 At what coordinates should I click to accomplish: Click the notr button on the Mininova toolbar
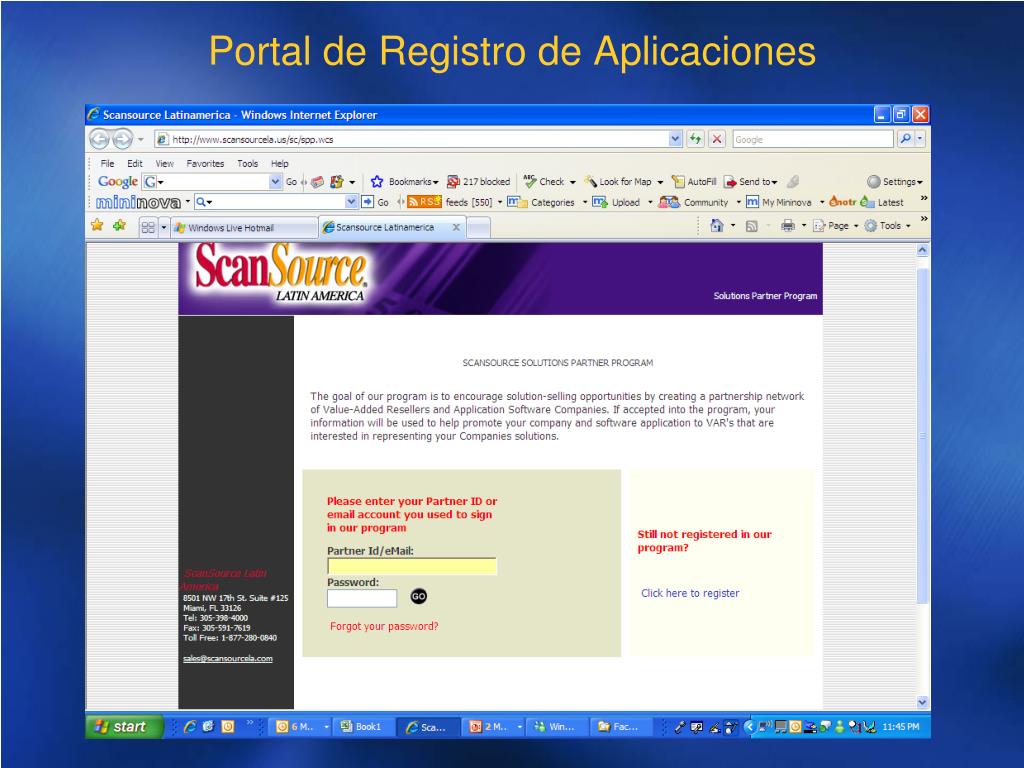point(842,202)
